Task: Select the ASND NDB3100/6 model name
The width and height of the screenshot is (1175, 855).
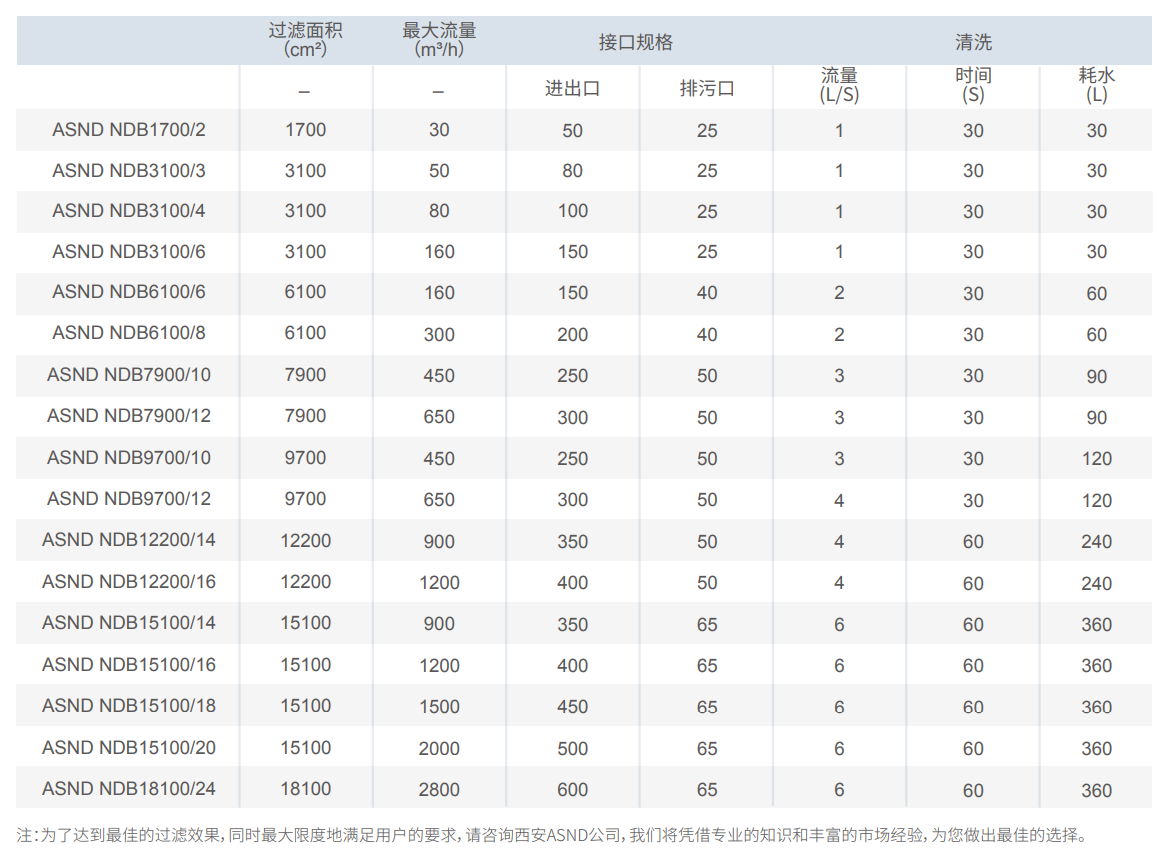Action: [129, 252]
